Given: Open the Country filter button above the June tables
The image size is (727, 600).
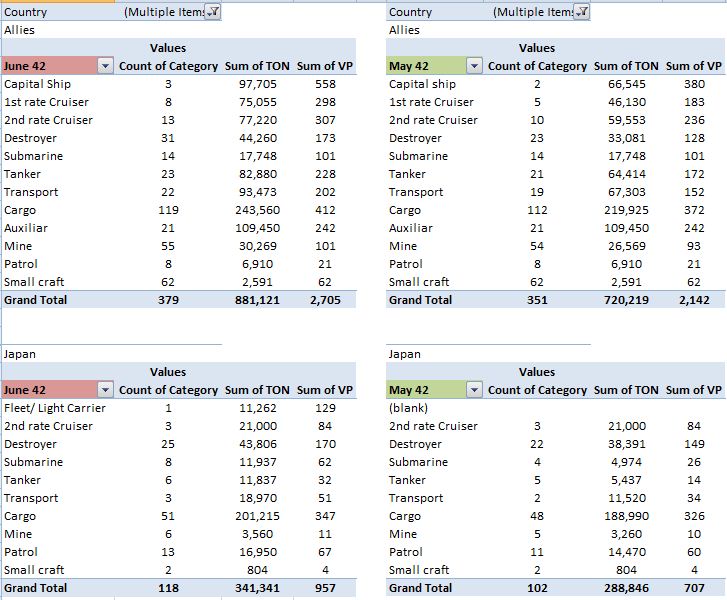Looking at the screenshot, I should 212,12.
